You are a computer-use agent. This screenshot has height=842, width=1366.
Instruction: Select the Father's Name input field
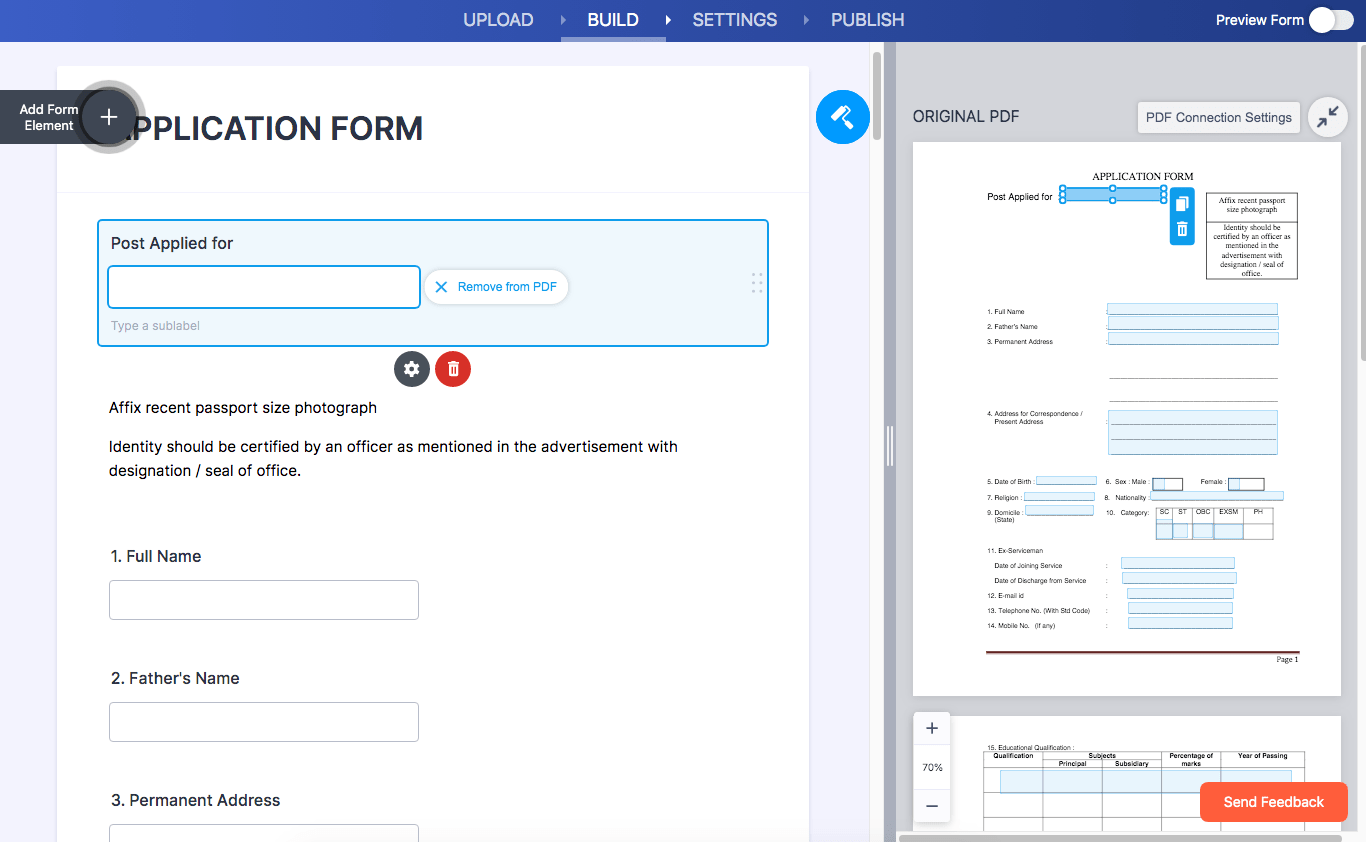click(x=263, y=721)
